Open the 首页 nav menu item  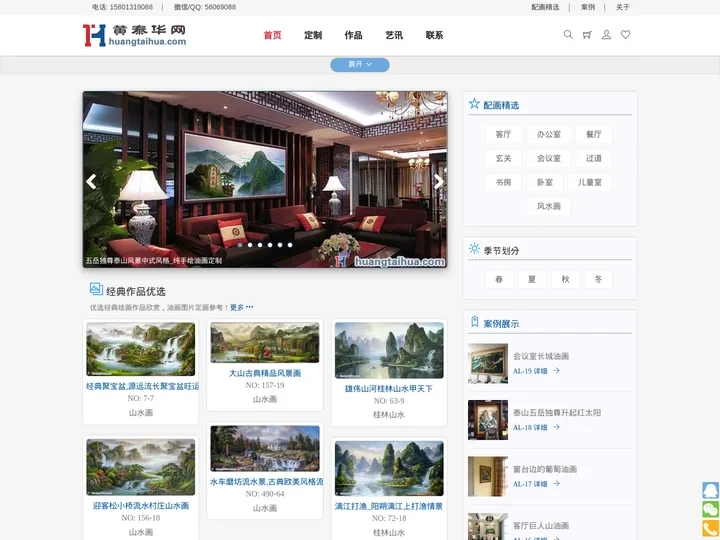[272, 35]
